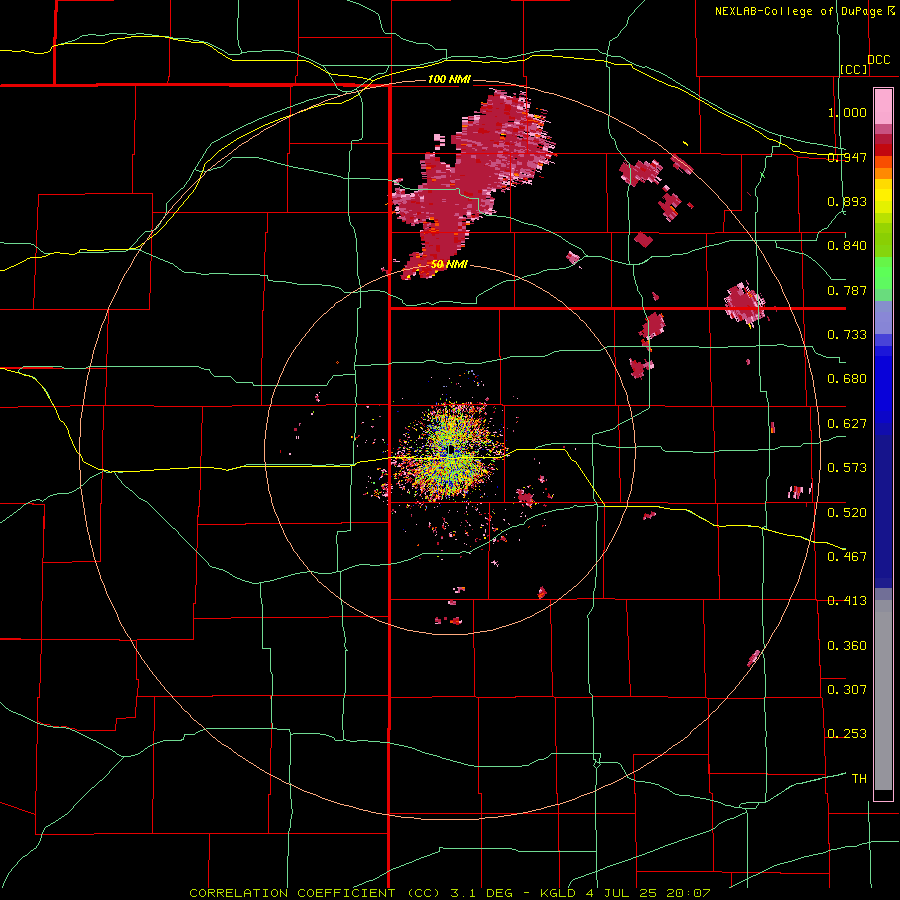
Task: Click the 1.000 color scale value
Action: (847, 112)
